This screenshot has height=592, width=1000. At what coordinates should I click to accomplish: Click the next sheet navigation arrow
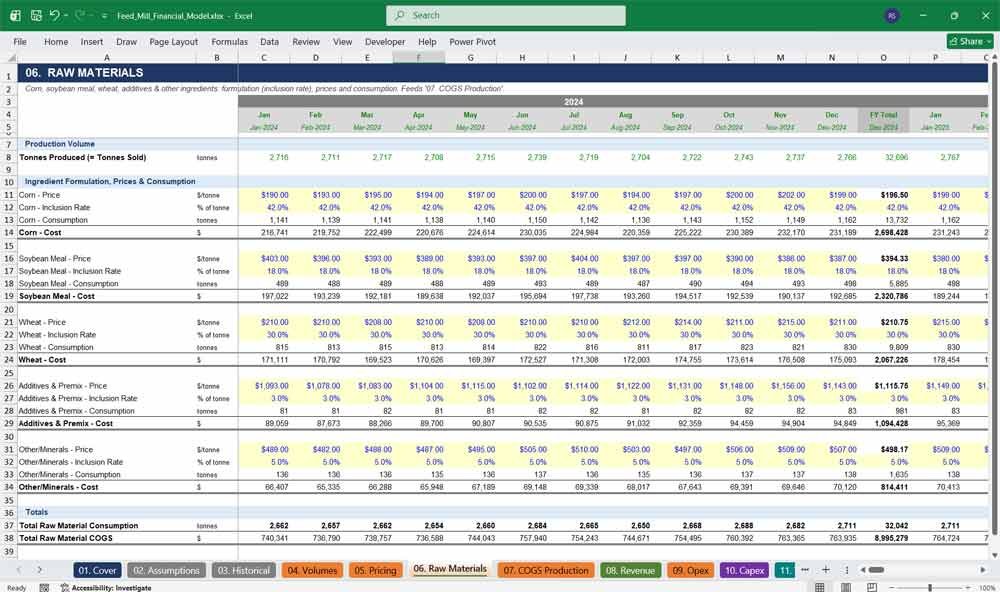pyautogui.click(x=40, y=570)
